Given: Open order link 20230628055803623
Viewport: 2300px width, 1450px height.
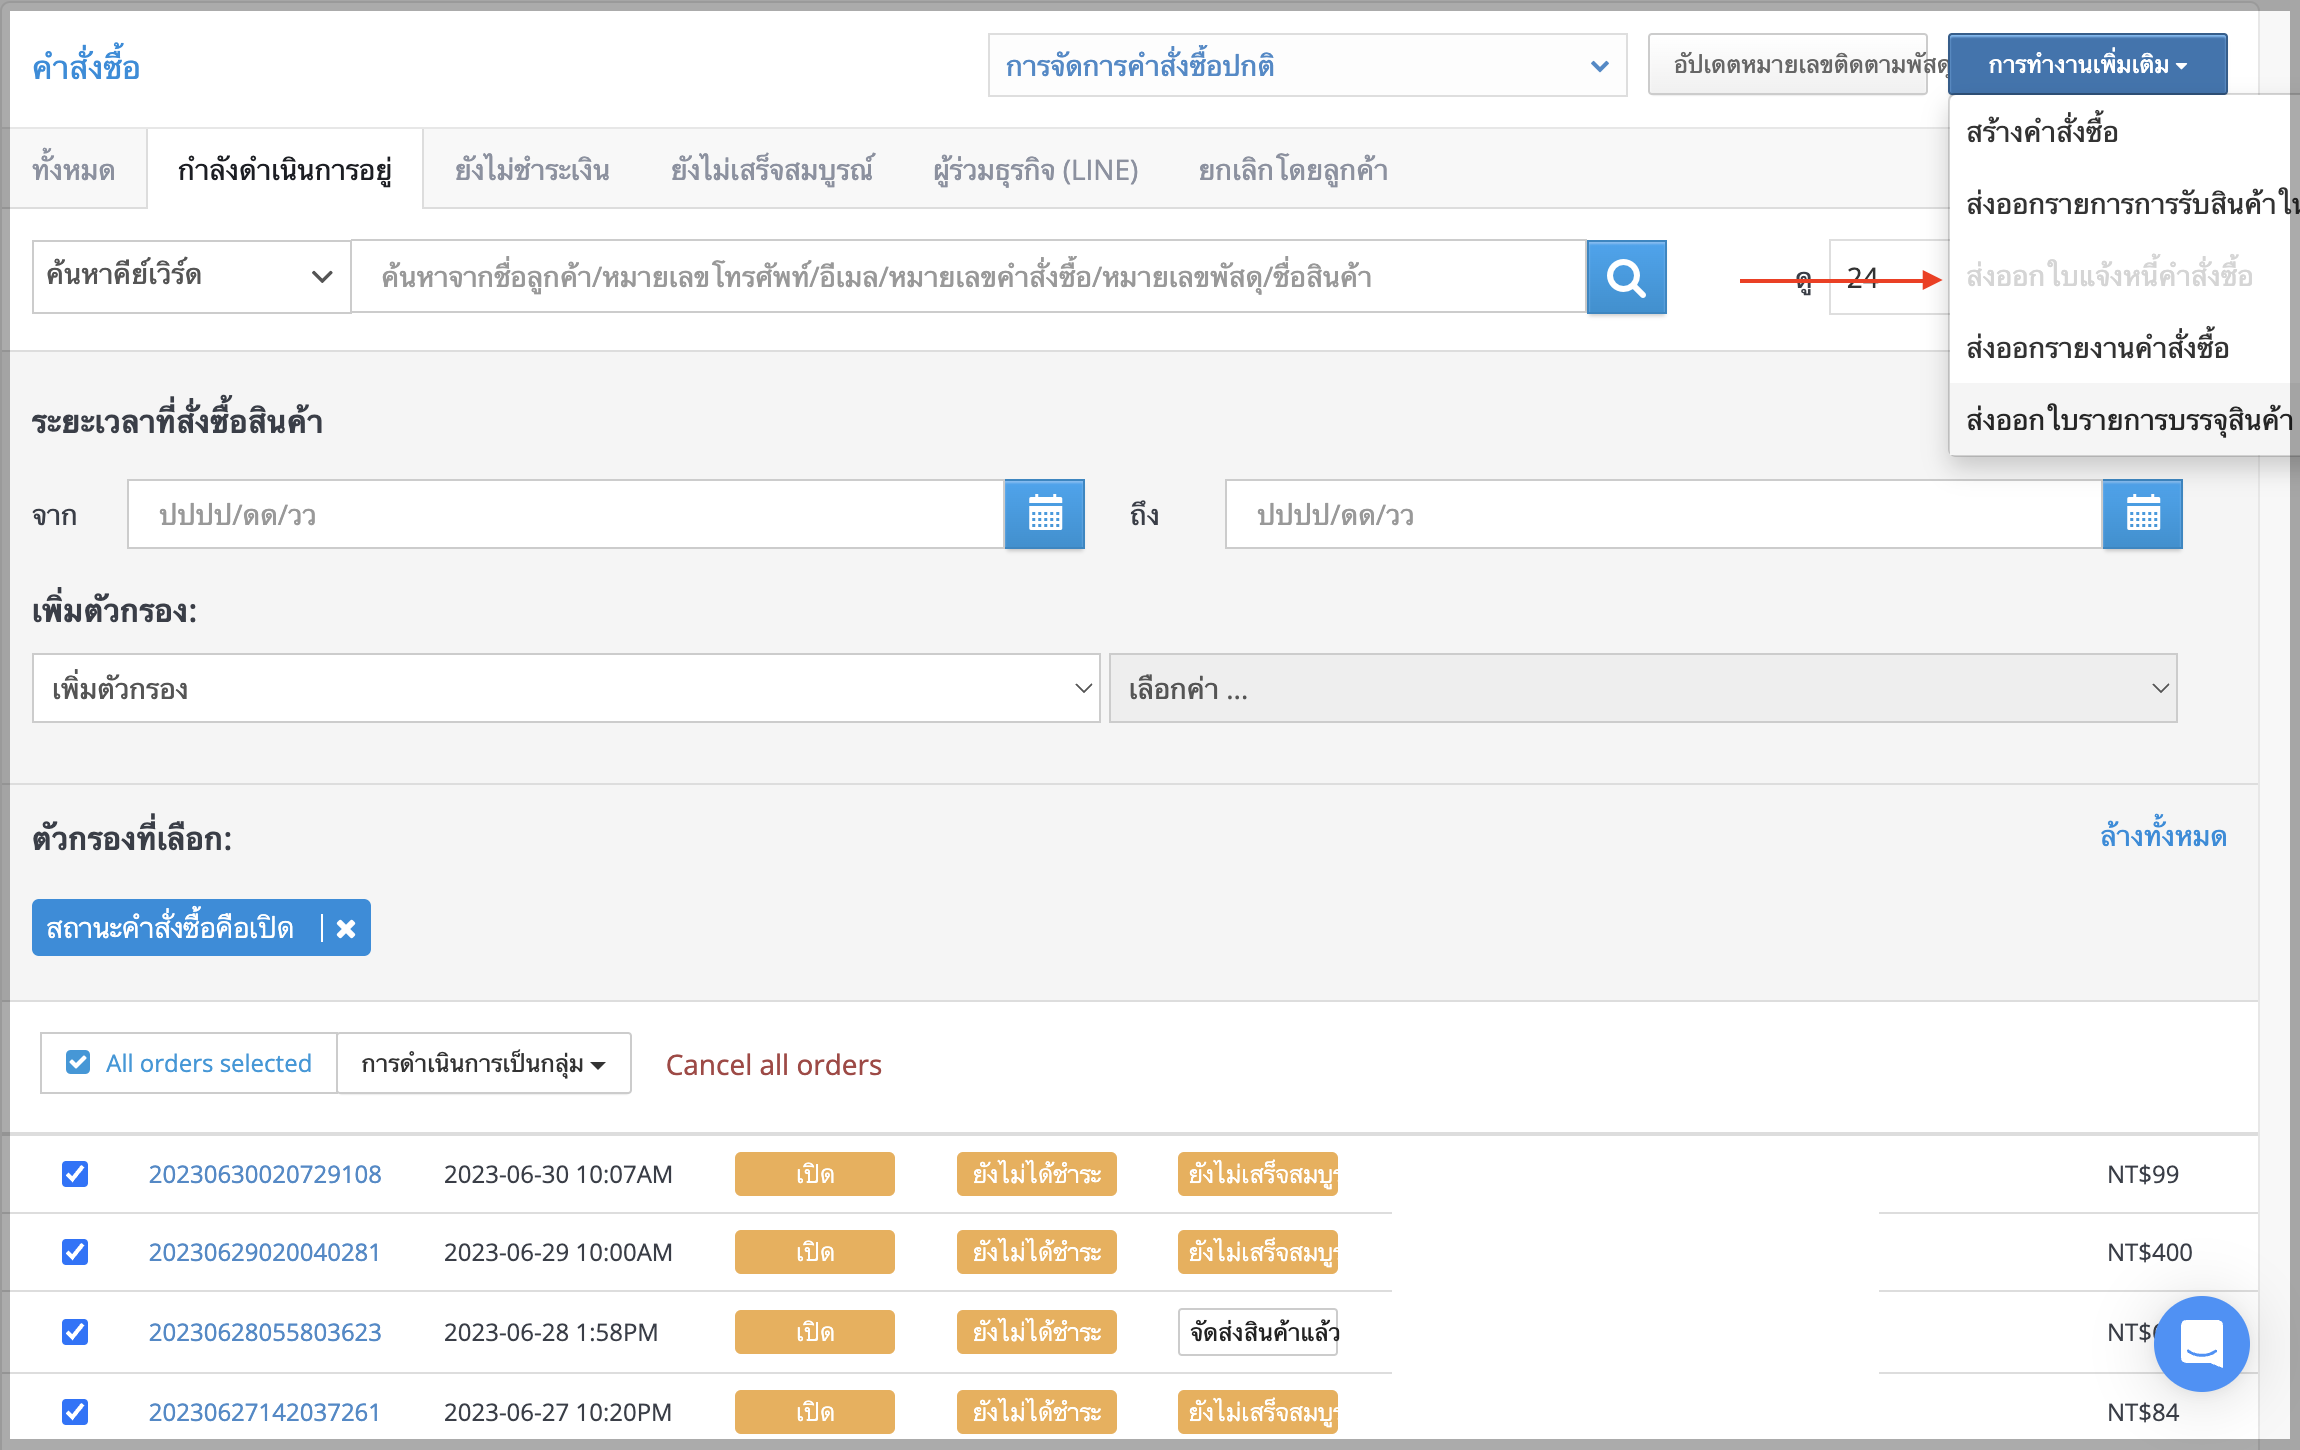Looking at the screenshot, I should pyautogui.click(x=265, y=1332).
